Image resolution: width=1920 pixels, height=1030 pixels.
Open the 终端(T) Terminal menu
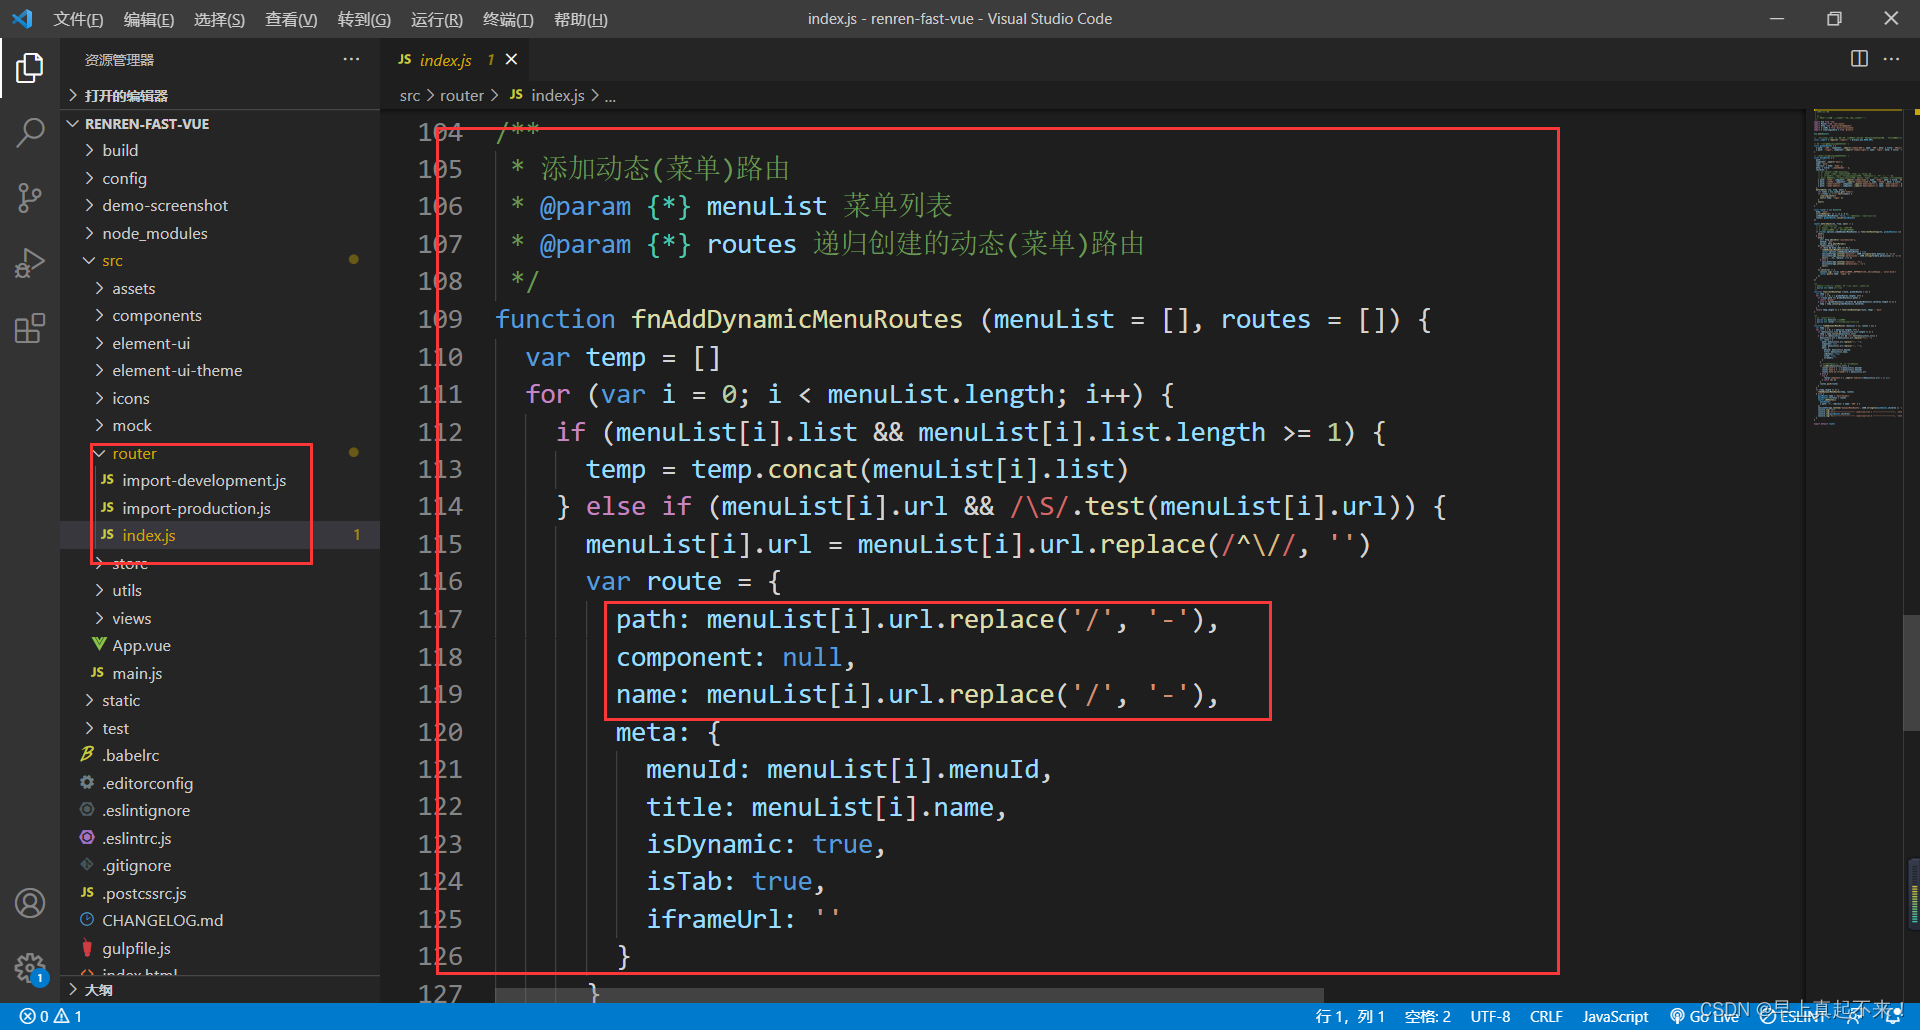(x=508, y=19)
